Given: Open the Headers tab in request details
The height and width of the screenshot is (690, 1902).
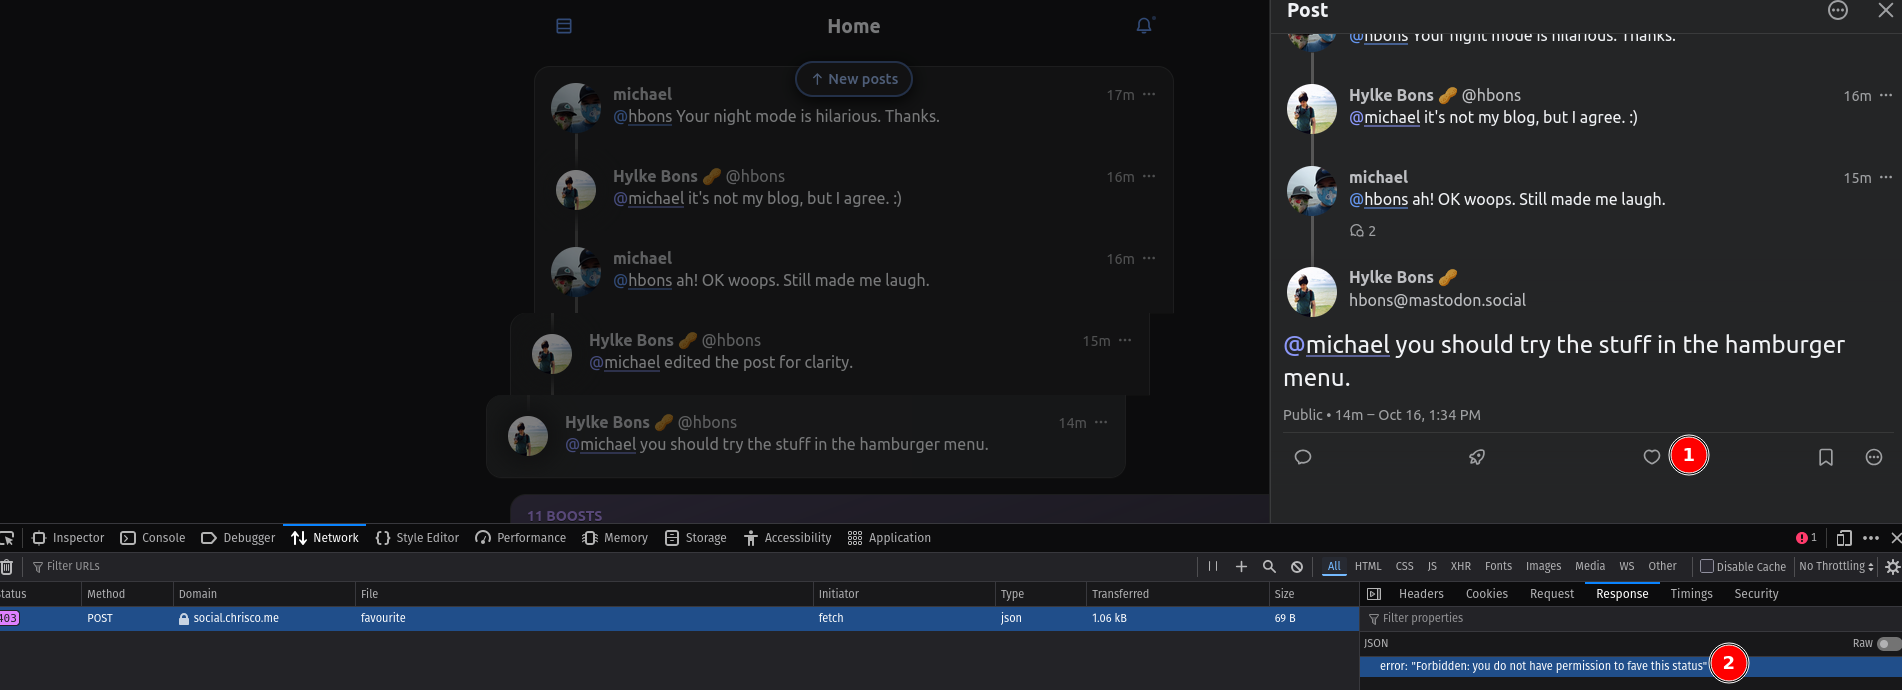Looking at the screenshot, I should (x=1420, y=594).
